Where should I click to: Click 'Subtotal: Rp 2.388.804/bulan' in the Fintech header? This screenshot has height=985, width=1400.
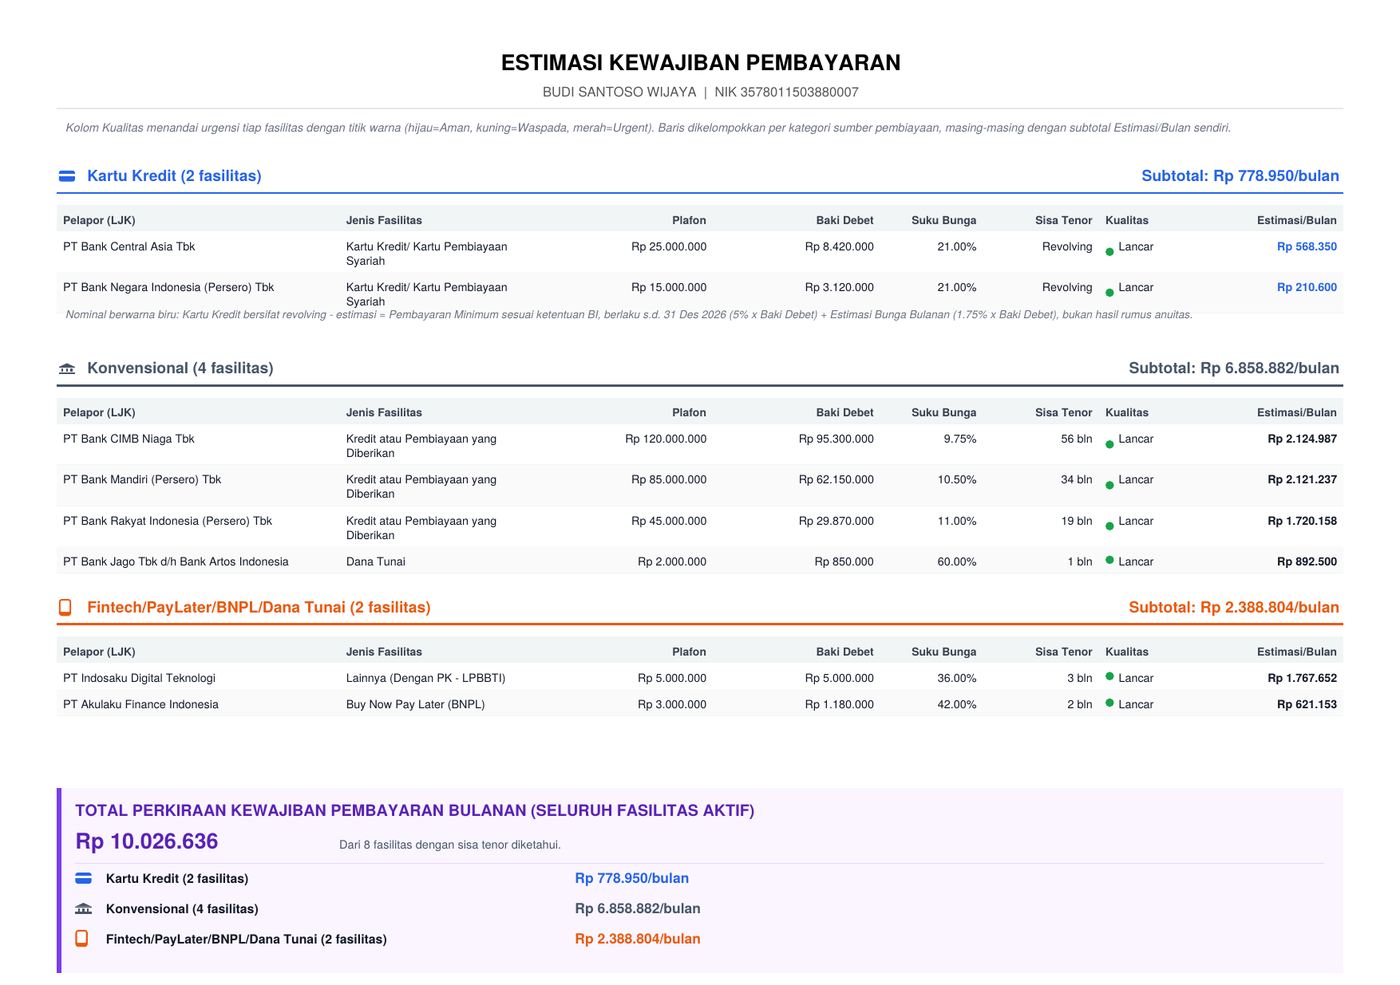point(1234,607)
